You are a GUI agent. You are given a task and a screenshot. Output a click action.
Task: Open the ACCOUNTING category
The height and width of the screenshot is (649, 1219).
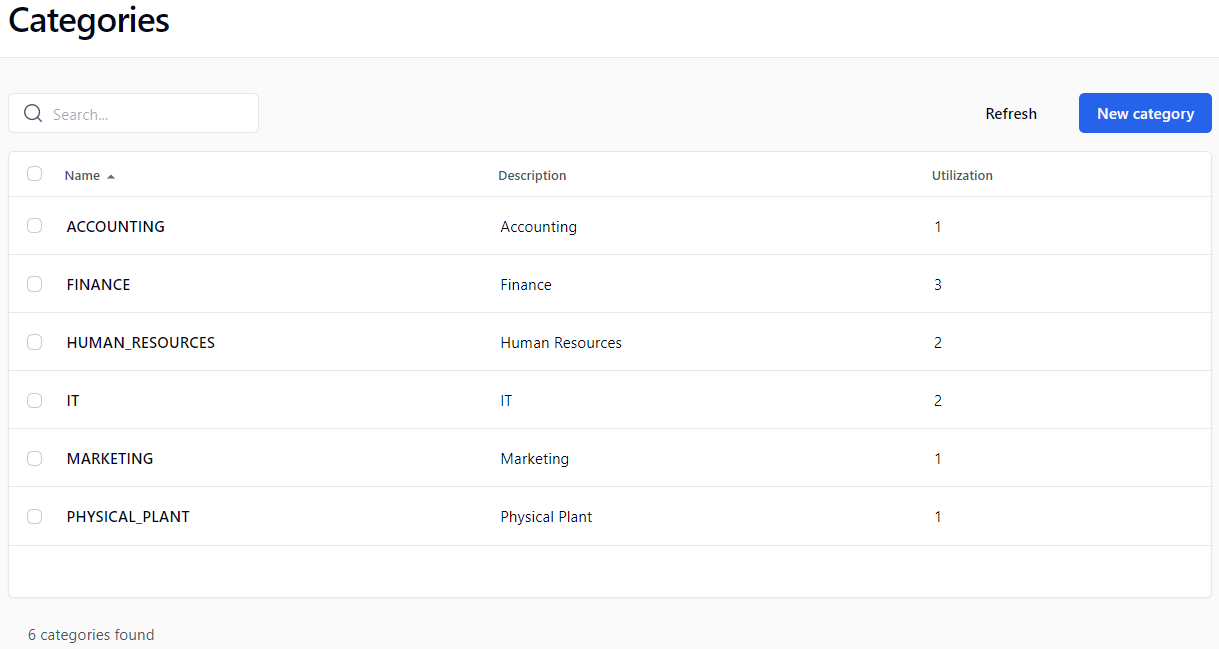pos(116,227)
